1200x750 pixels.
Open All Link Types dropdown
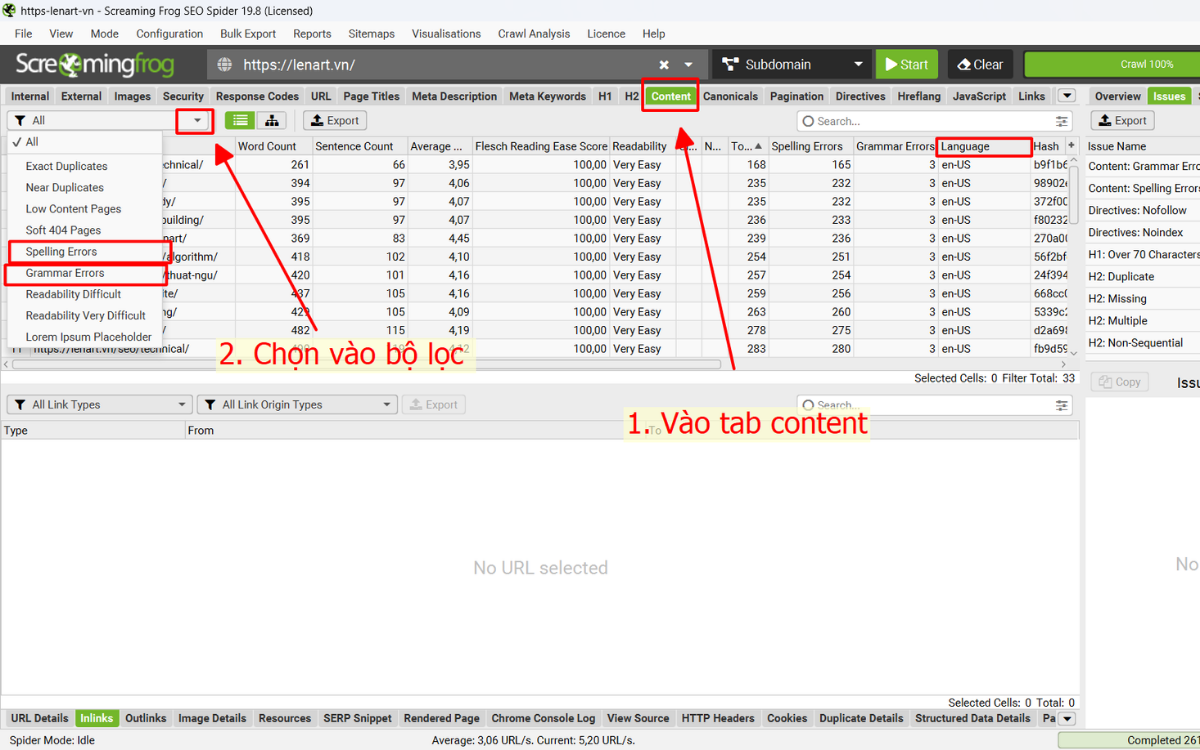tap(98, 405)
